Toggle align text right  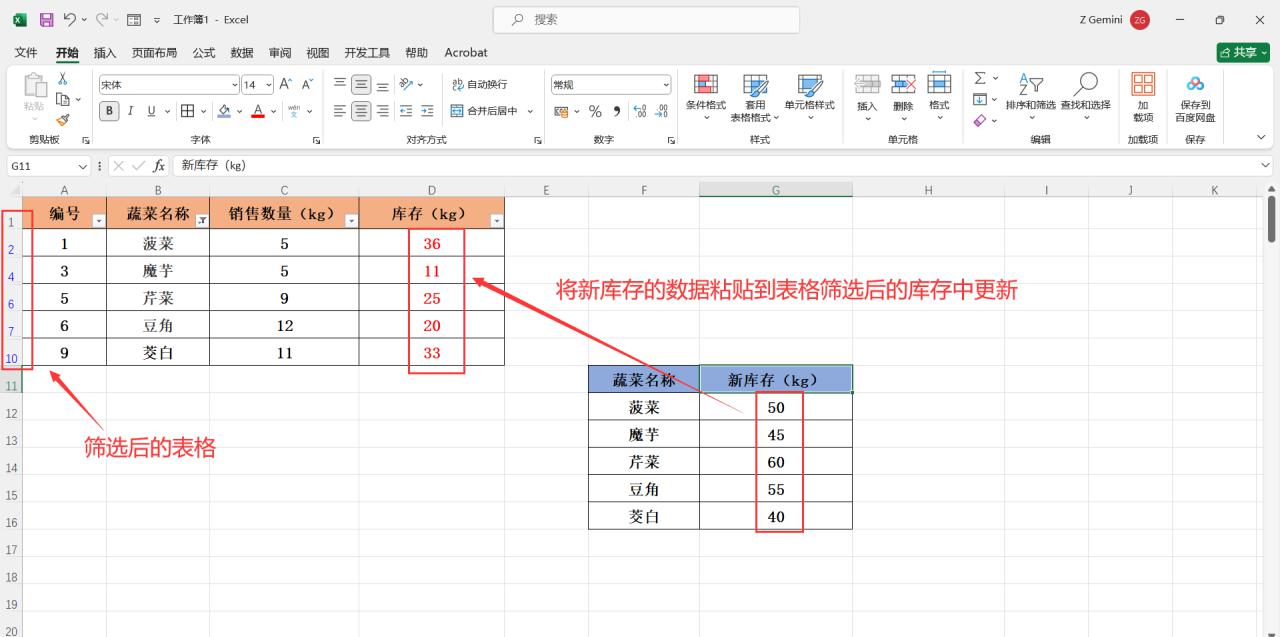[x=382, y=111]
